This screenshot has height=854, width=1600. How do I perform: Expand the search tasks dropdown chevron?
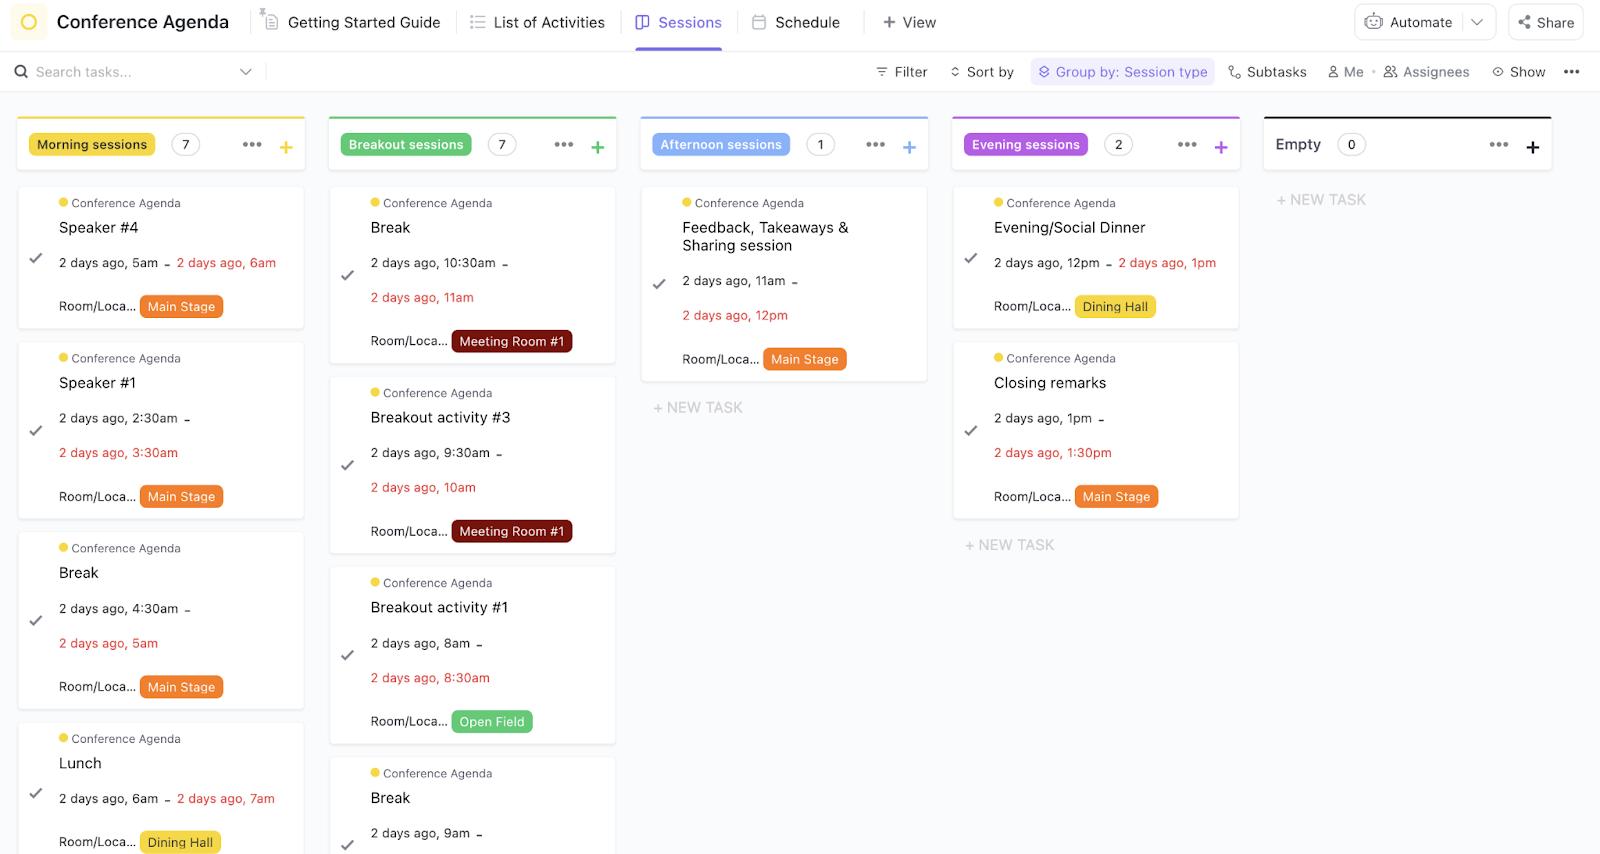[246, 72]
